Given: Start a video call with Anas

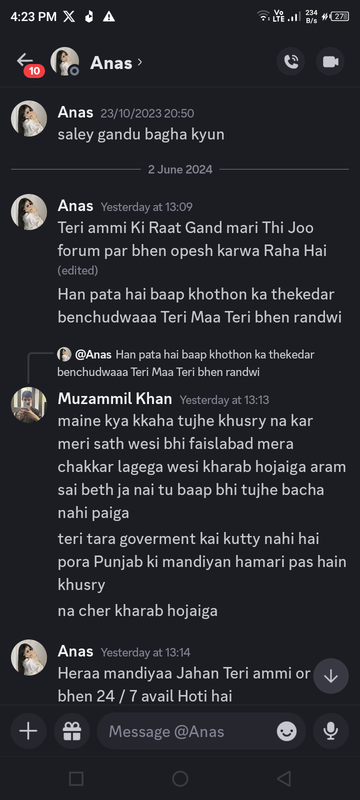Looking at the screenshot, I should click(330, 62).
